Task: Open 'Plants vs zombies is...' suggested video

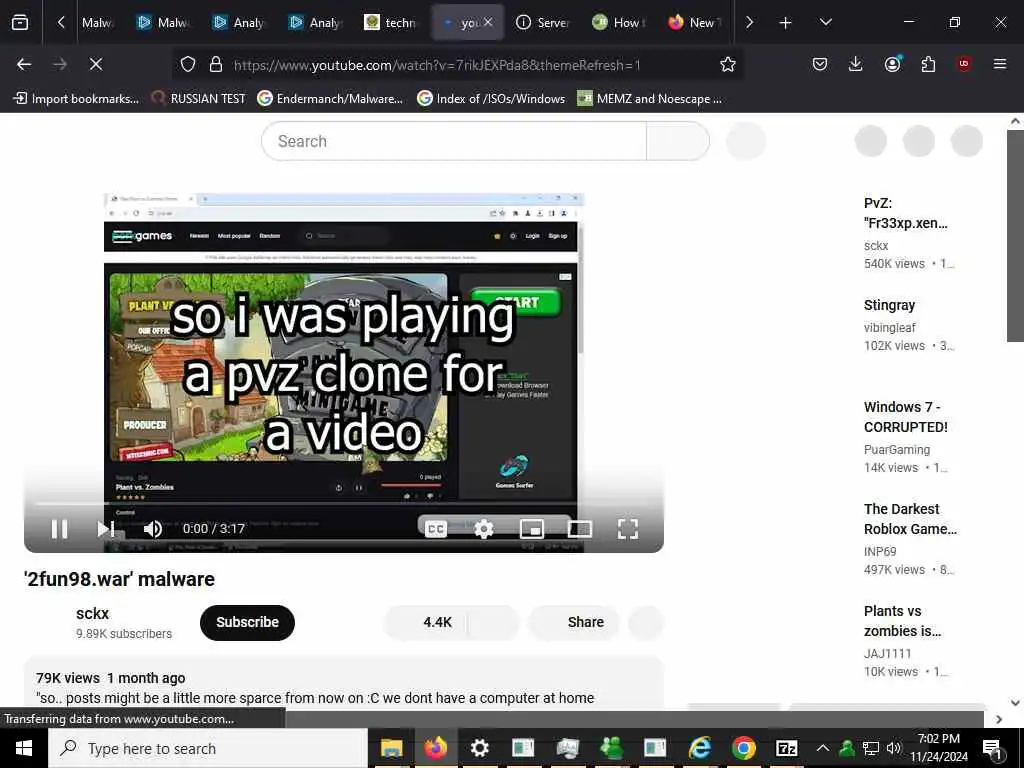Action: pyautogui.click(x=902, y=621)
